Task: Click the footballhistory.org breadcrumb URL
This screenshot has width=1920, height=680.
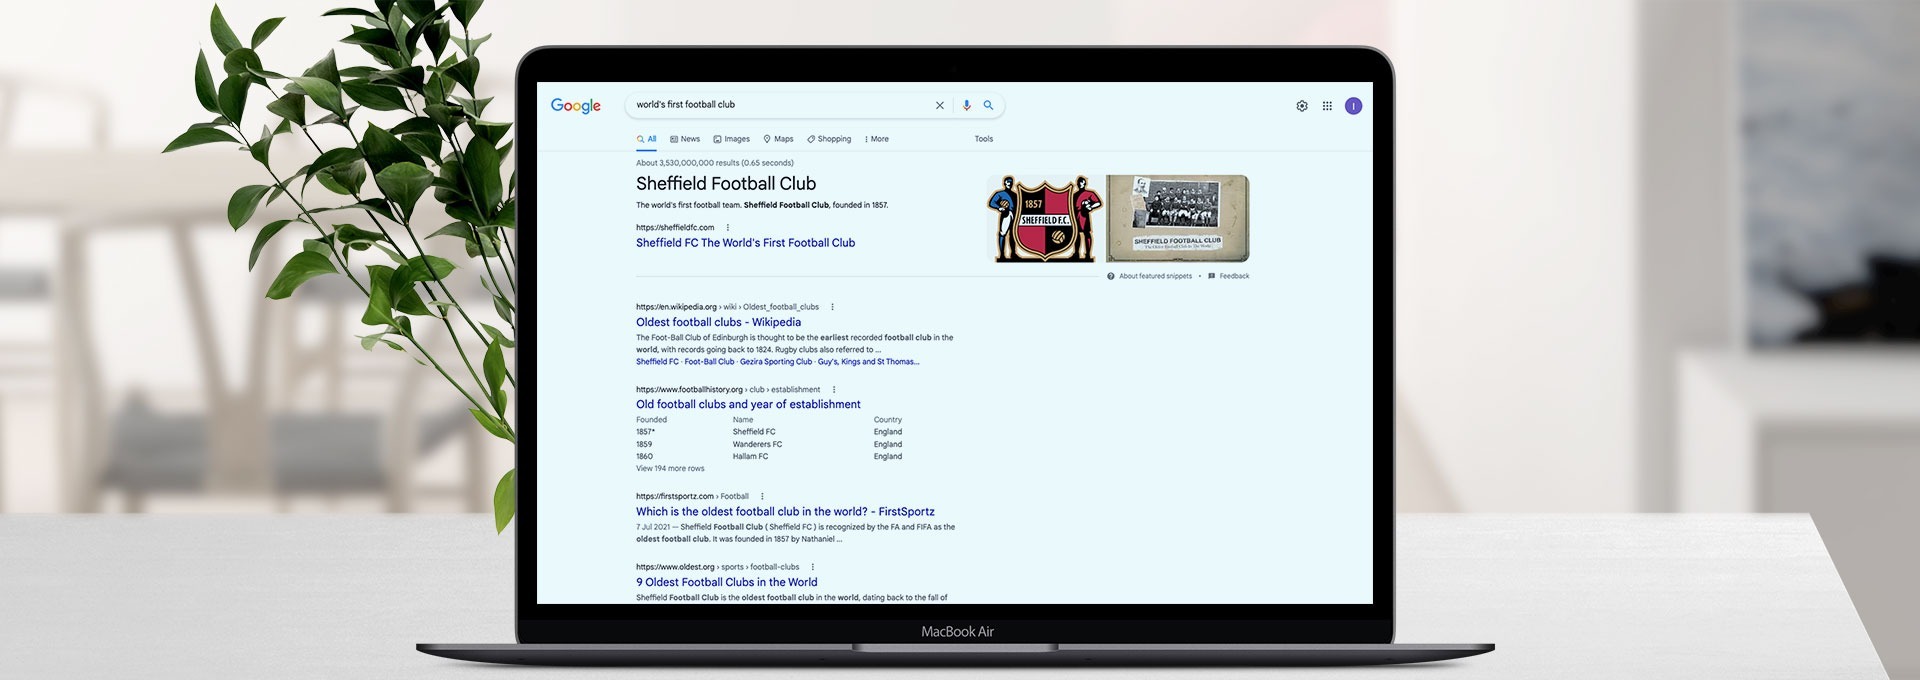Action: (728, 390)
